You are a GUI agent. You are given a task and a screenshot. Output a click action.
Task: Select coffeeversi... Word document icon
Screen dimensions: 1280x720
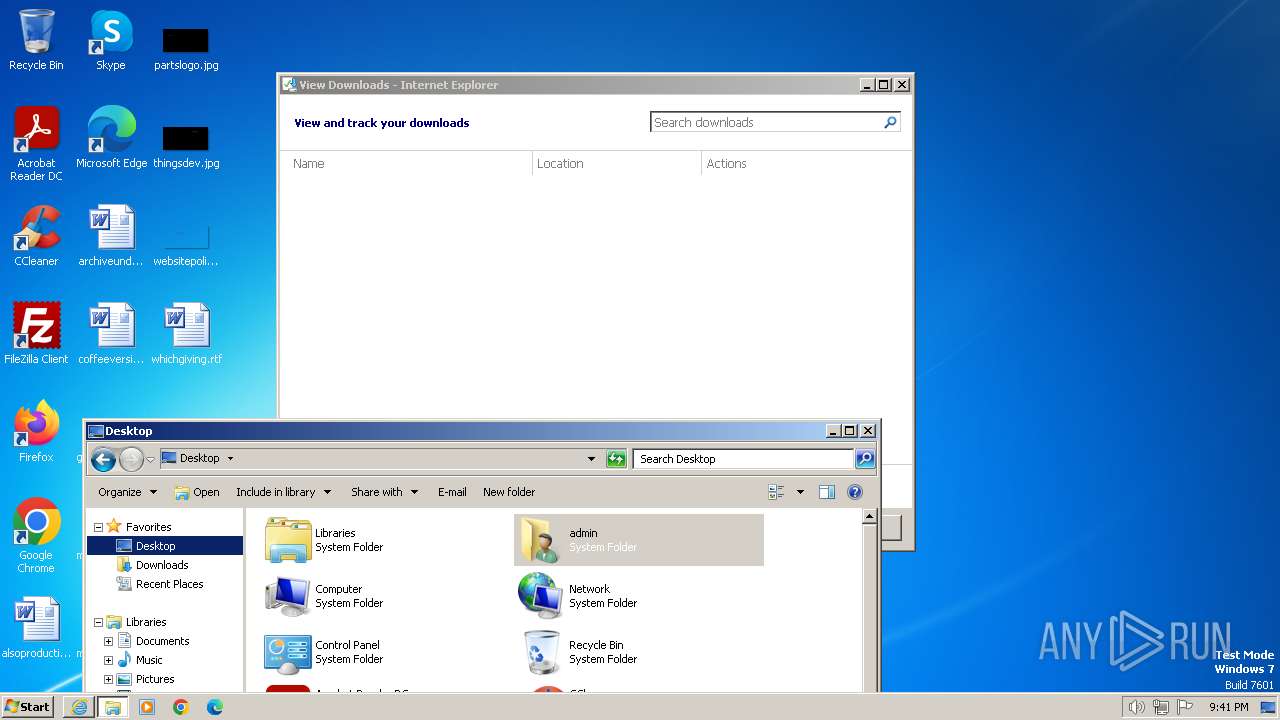coord(111,334)
